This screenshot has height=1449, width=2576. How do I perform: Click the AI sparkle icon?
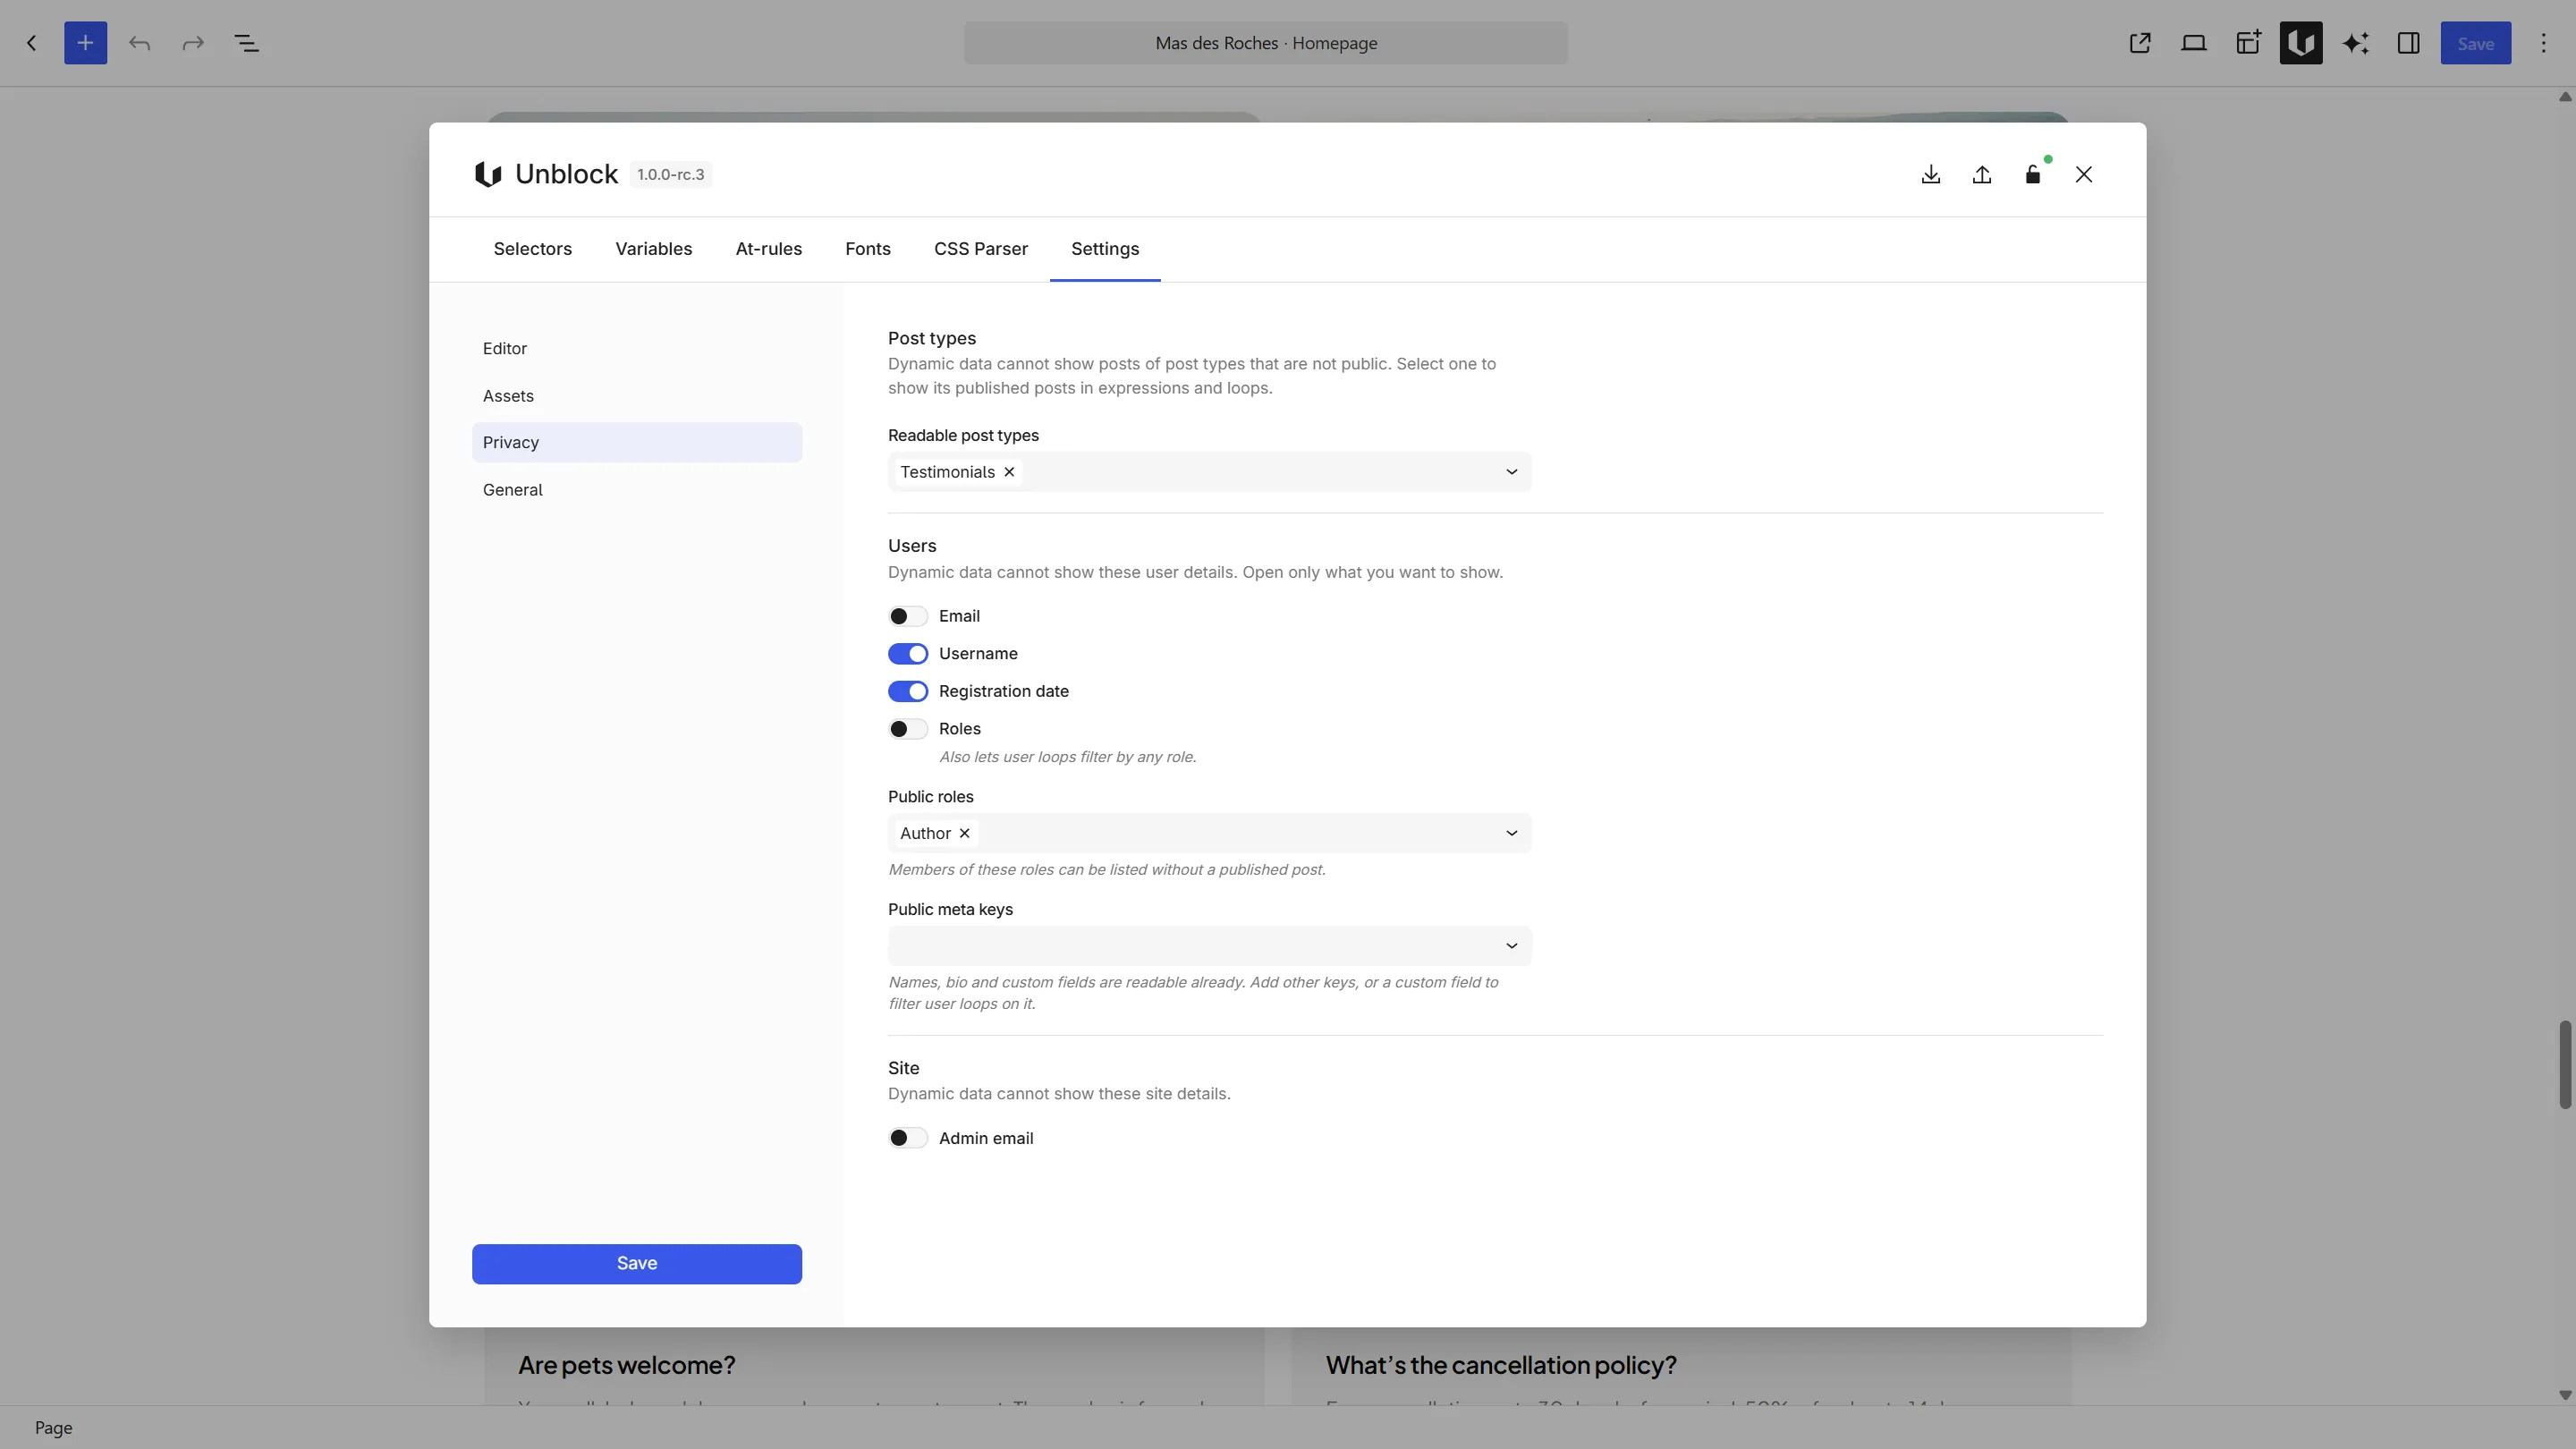2355,43
